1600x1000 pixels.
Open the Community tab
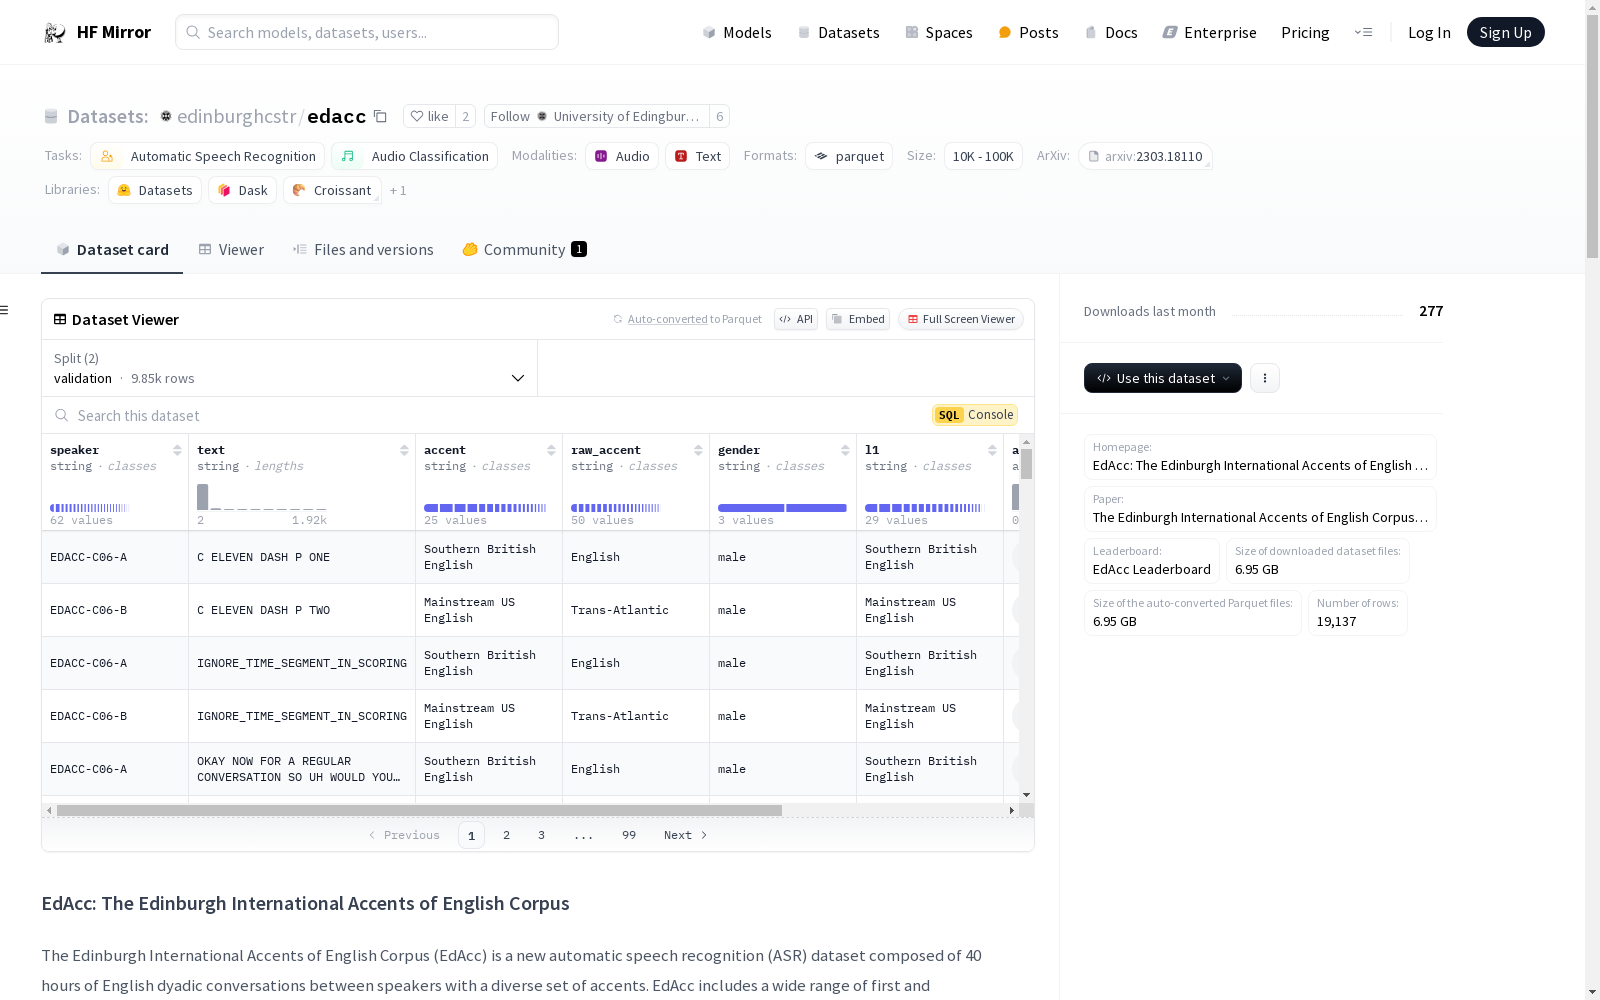(524, 250)
